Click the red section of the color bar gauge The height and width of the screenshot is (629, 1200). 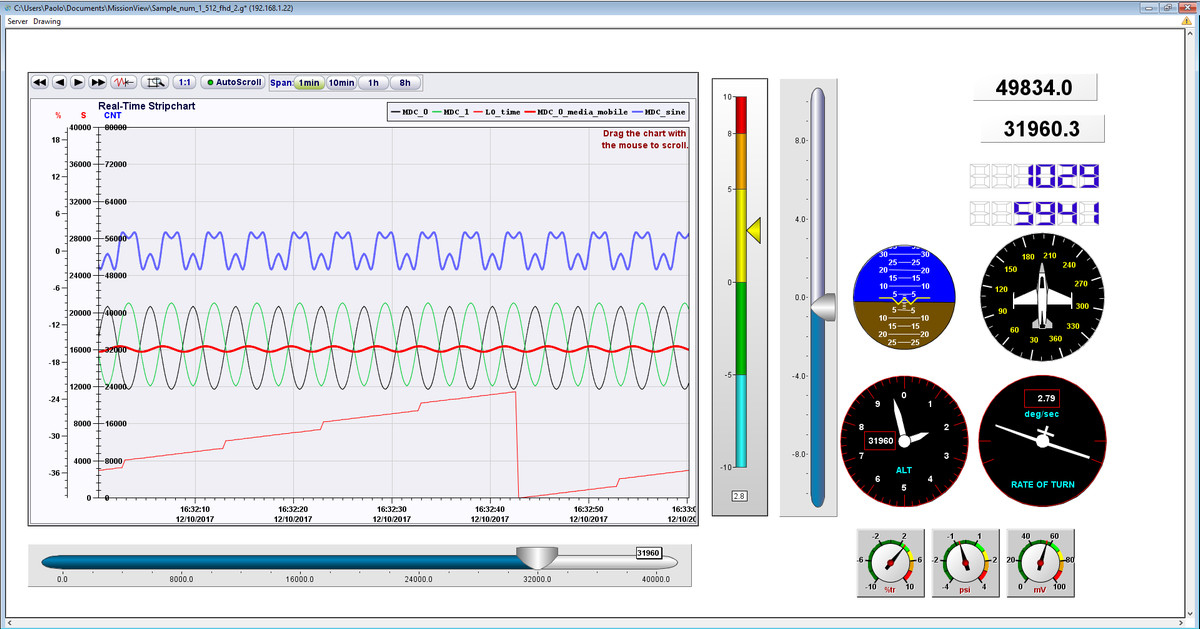point(740,116)
